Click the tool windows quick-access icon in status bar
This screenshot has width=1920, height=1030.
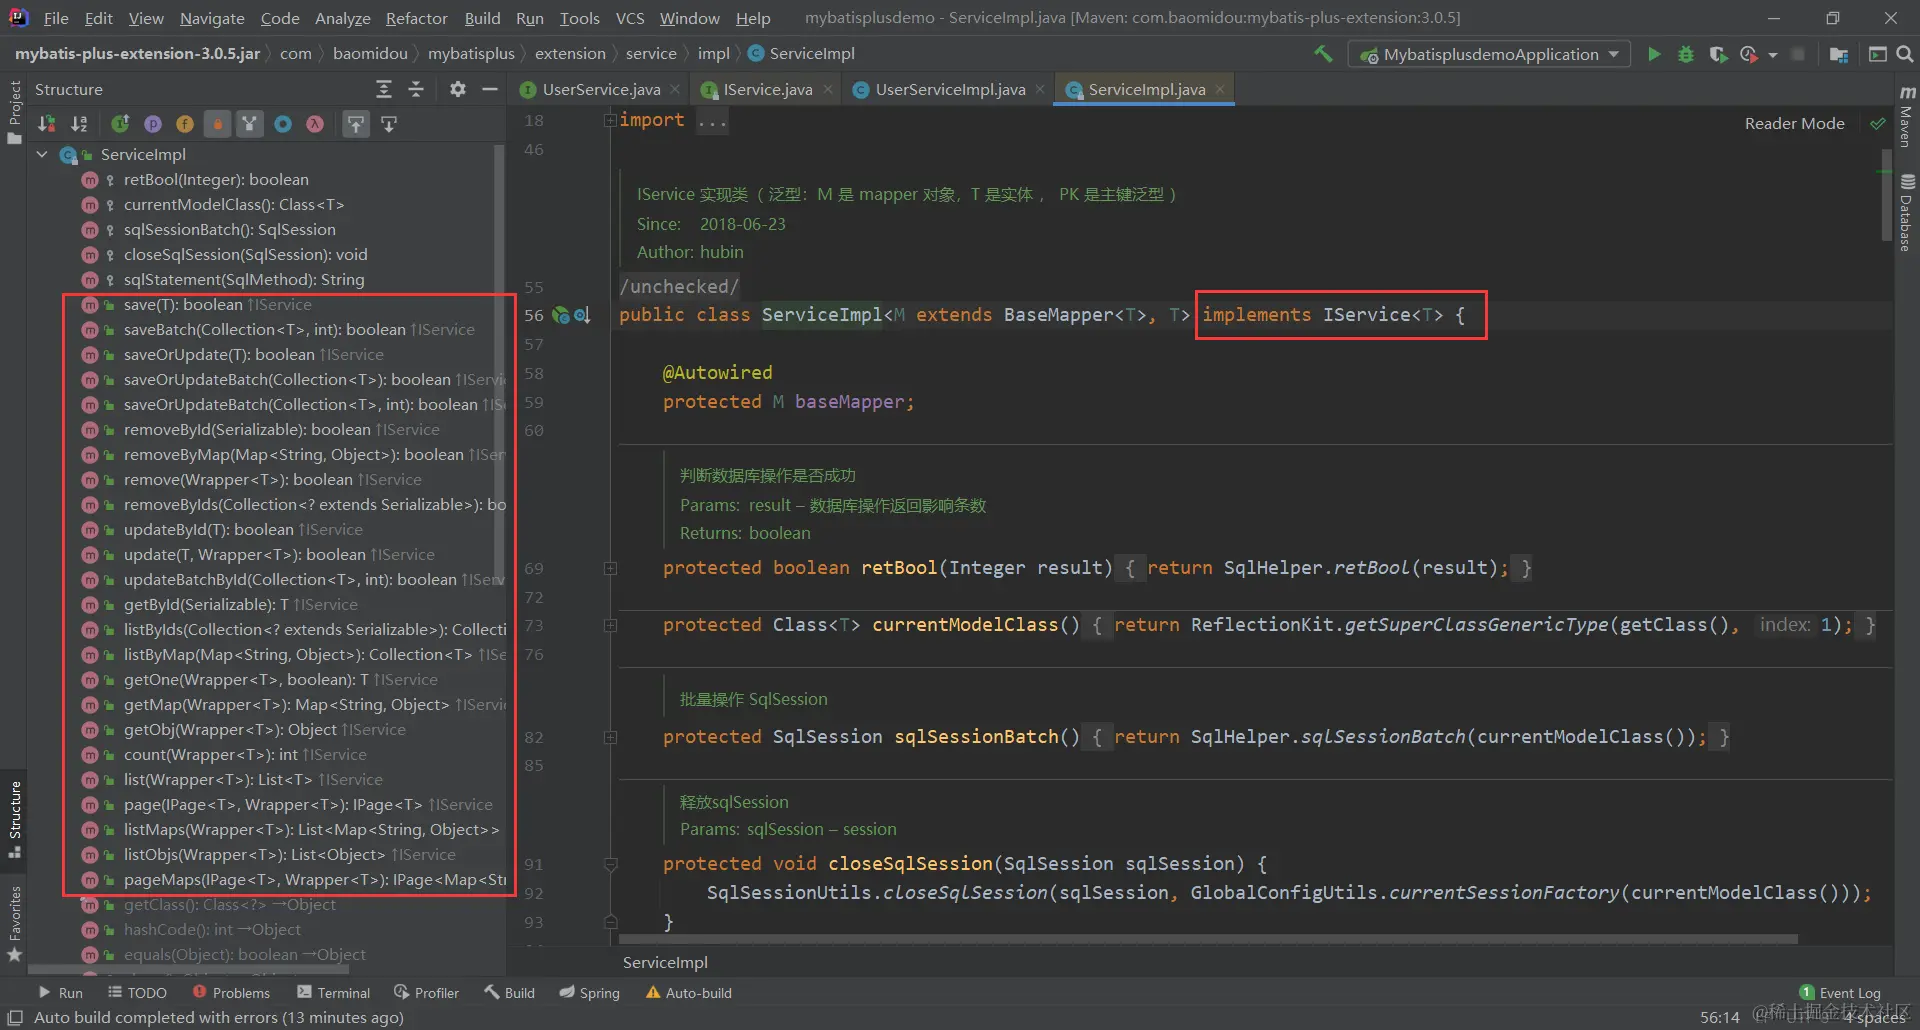click(x=15, y=1017)
